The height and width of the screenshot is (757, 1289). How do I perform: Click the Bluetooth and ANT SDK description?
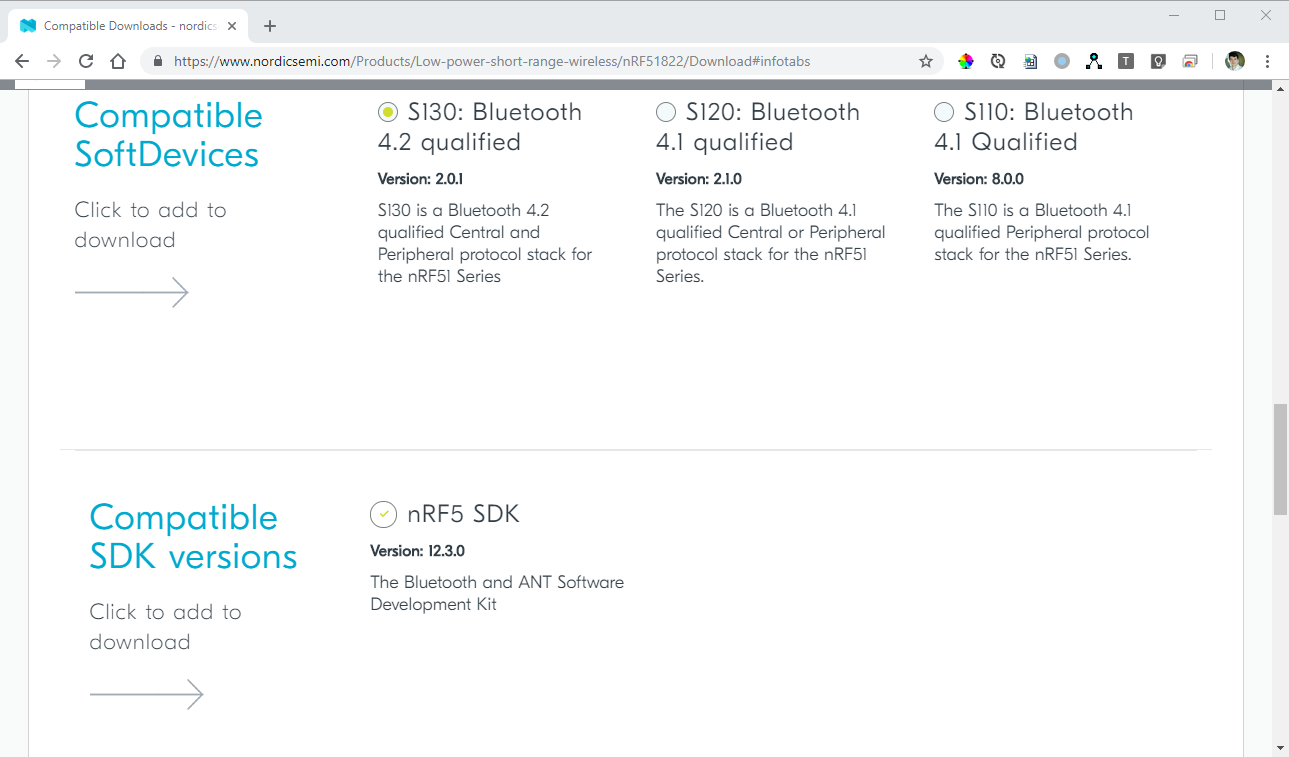pyautogui.click(x=497, y=593)
